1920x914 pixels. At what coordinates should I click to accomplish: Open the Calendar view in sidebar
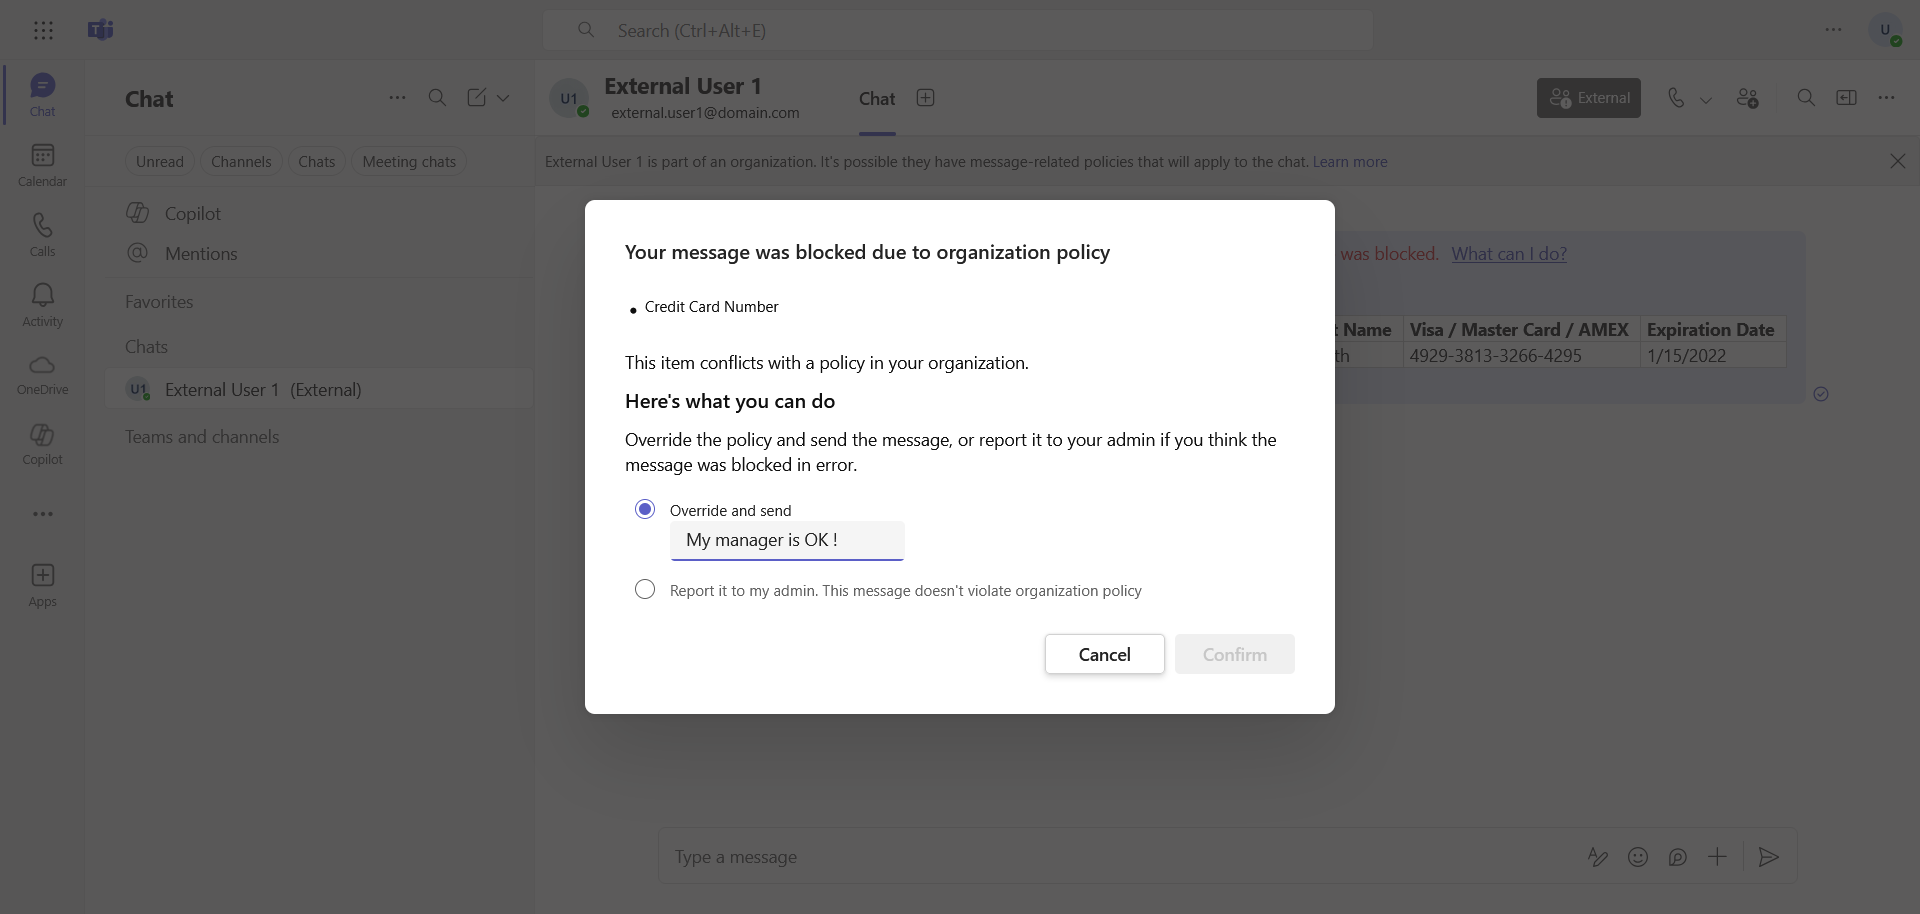[x=42, y=165]
